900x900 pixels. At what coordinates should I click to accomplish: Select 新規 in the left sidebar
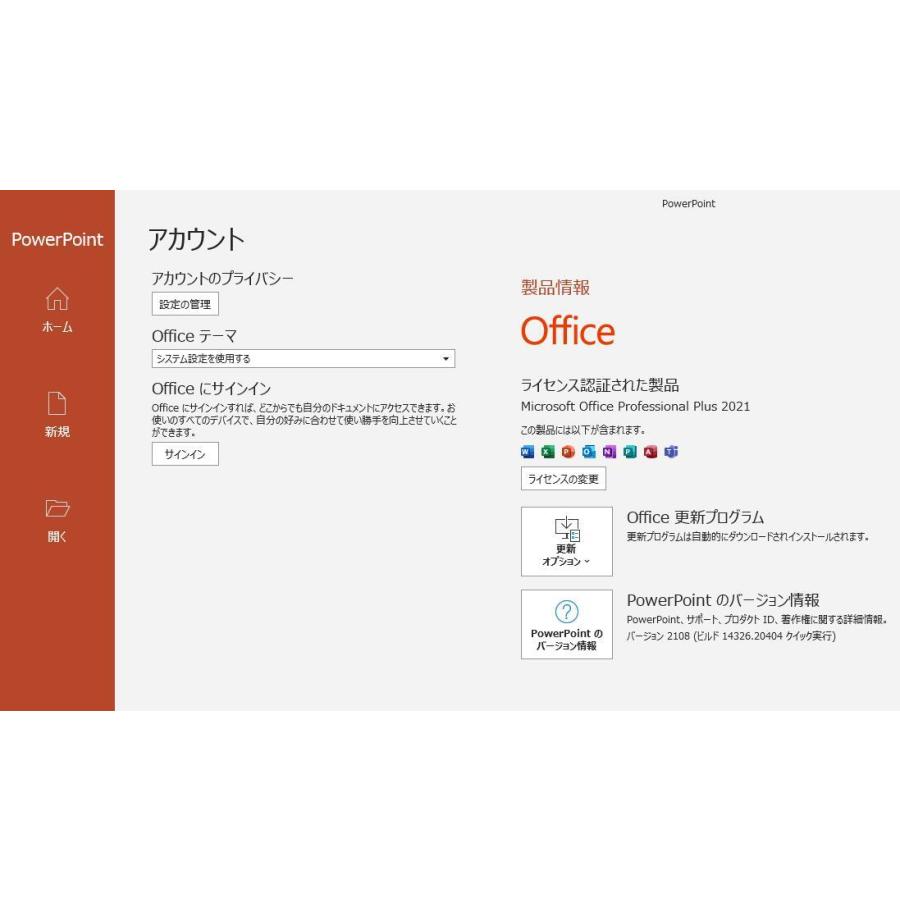[x=57, y=415]
